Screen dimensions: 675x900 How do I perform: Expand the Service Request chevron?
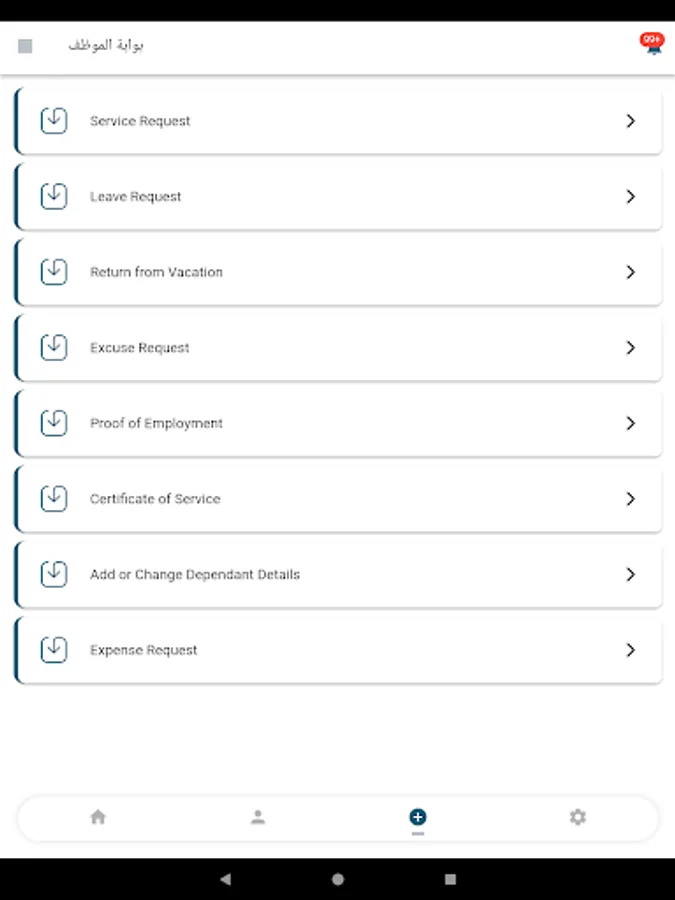point(630,121)
